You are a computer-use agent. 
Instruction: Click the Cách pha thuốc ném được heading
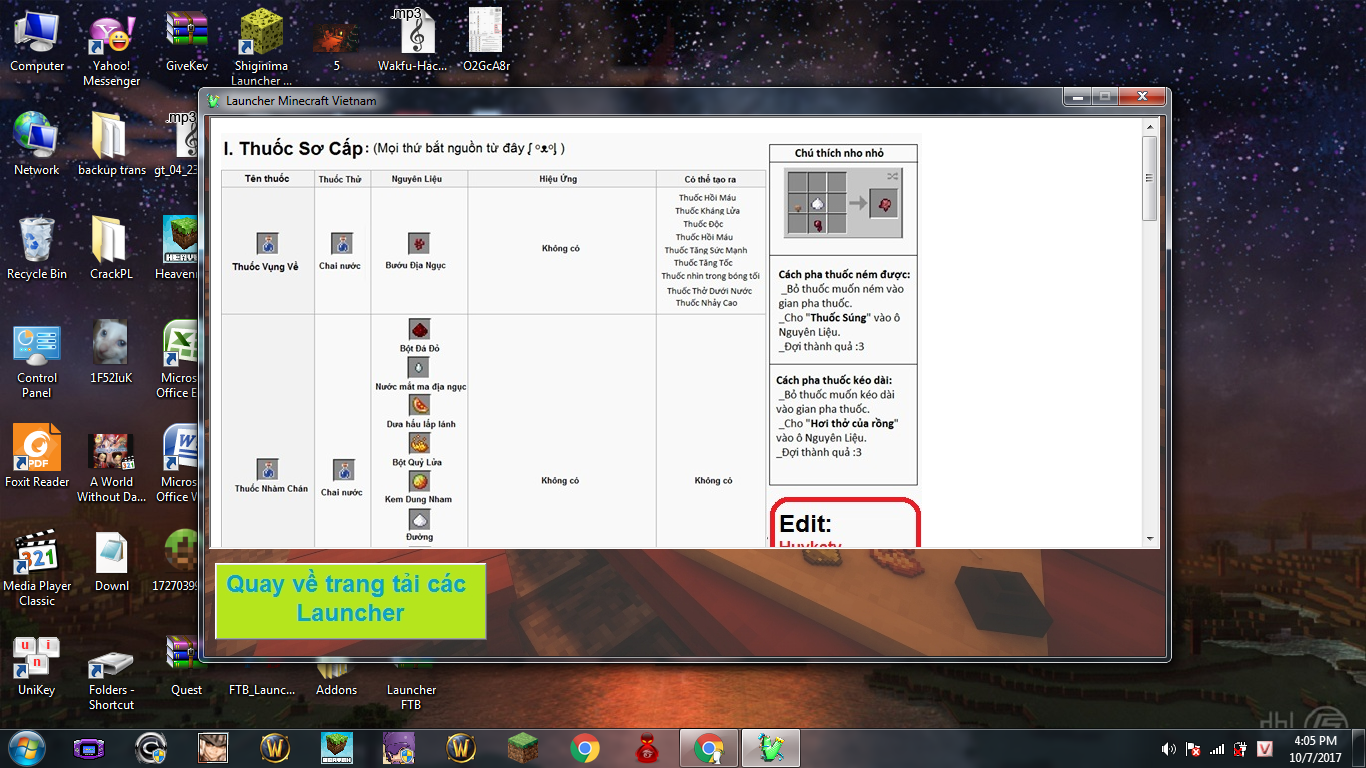[843, 274]
